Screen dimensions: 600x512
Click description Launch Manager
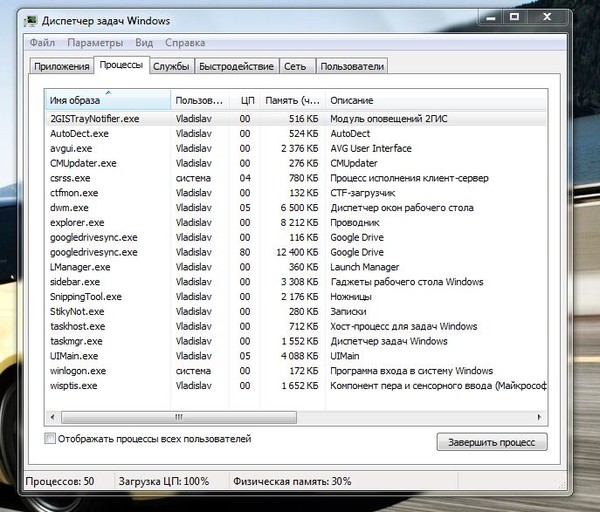(x=365, y=267)
